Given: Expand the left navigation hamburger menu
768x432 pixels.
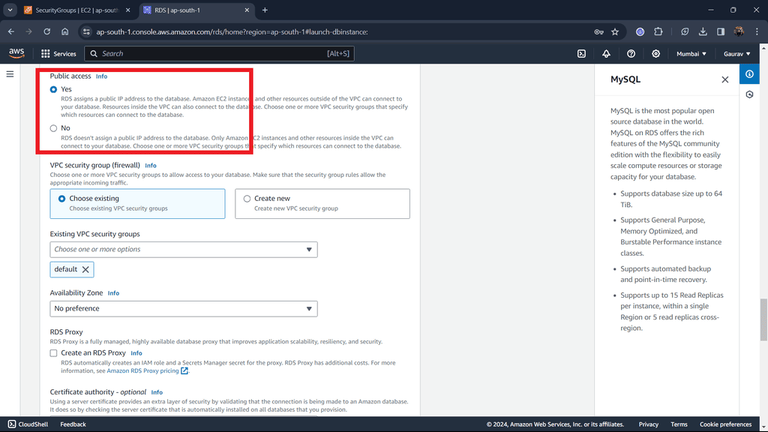Looking at the screenshot, I should [x=10, y=74].
